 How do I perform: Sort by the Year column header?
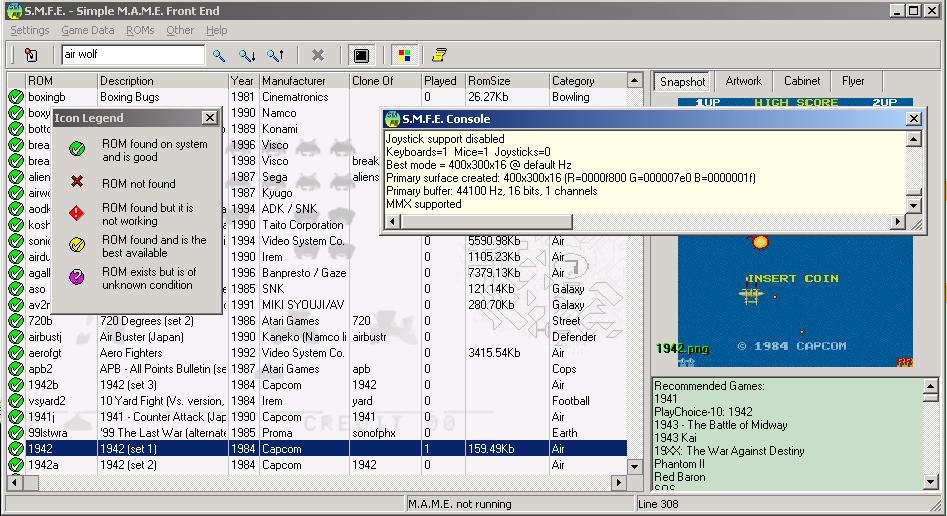(243, 80)
